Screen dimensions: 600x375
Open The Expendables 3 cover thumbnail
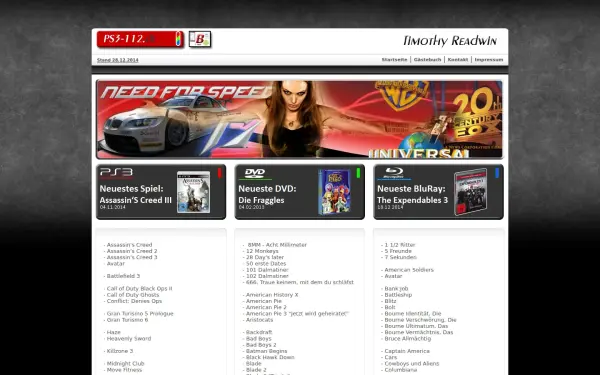point(470,192)
